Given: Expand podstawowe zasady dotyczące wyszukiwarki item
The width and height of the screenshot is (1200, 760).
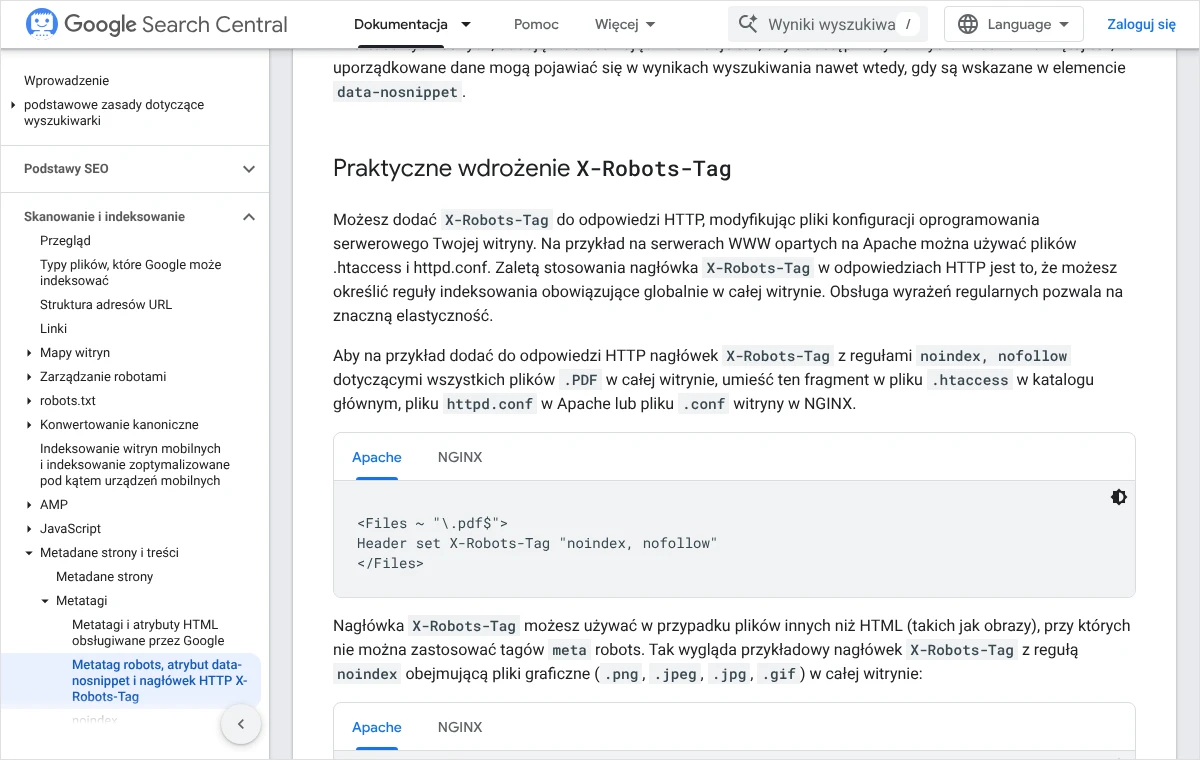Looking at the screenshot, I should [x=13, y=105].
